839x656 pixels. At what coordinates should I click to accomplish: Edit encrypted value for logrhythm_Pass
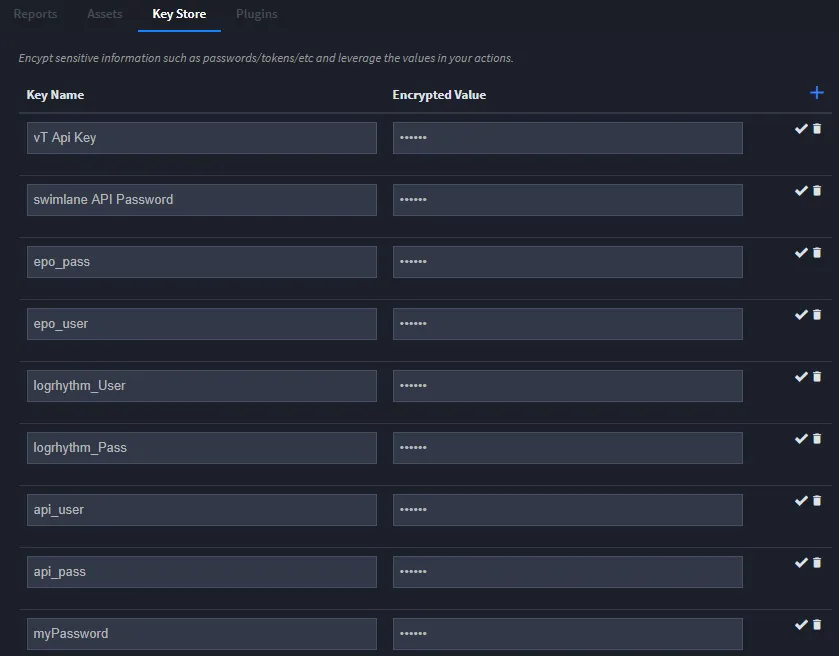click(568, 448)
